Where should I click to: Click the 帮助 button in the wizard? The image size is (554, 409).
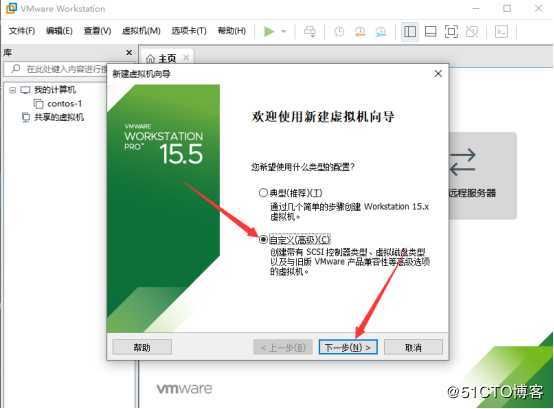[x=142, y=348]
